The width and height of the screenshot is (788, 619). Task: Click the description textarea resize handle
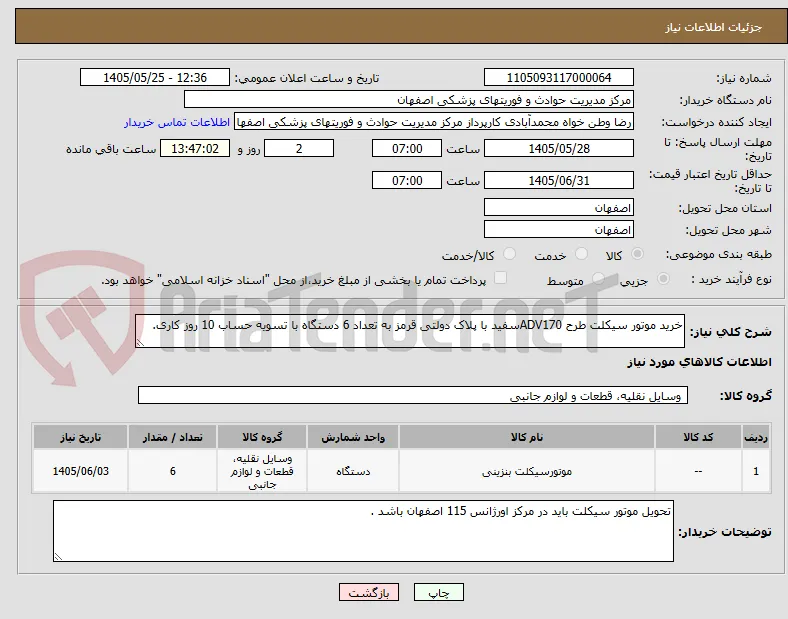pos(140,343)
